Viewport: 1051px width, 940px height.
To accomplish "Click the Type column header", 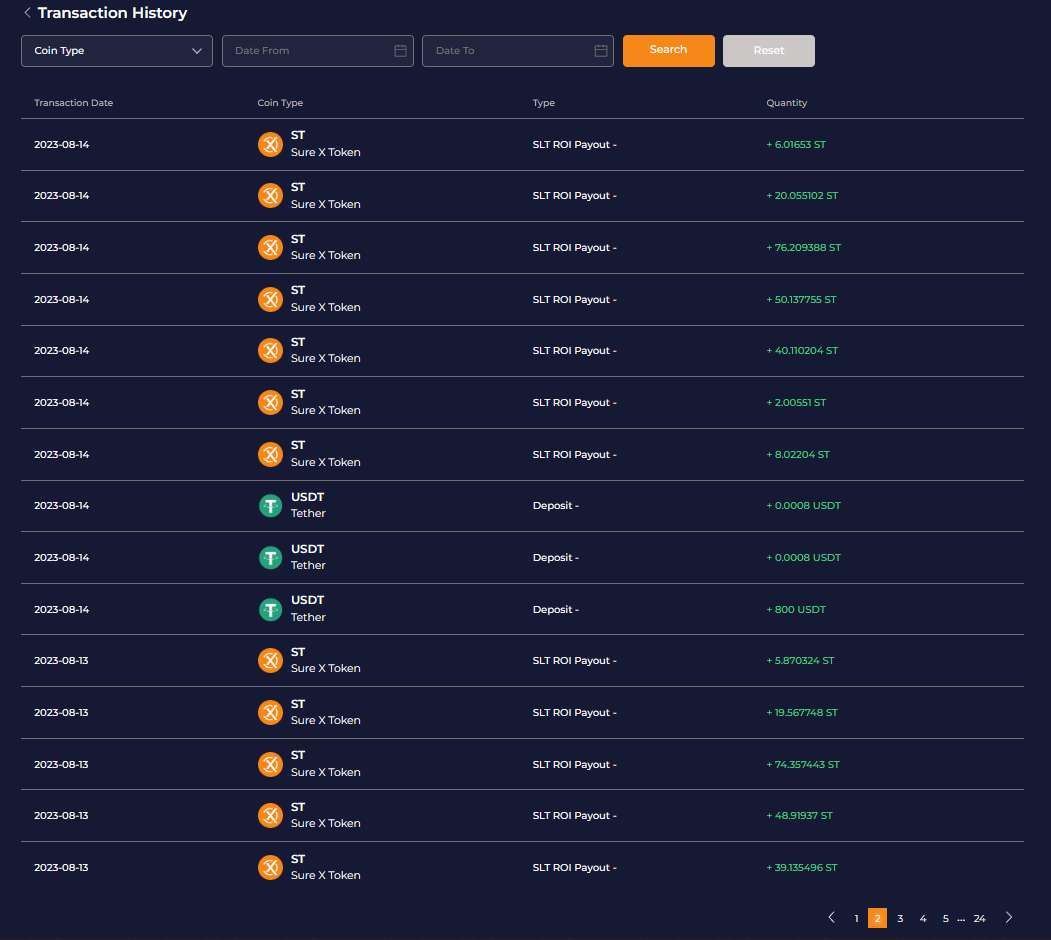I will click(544, 103).
